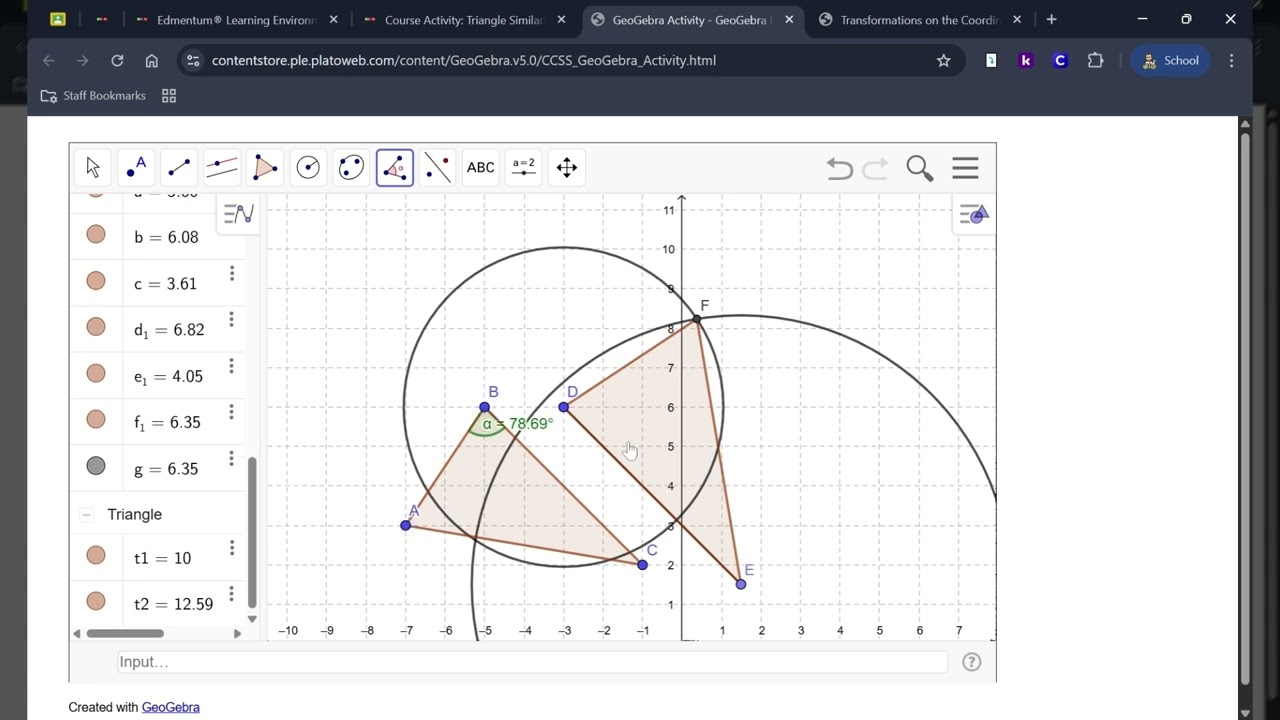Open the Staff Bookmarks folder

tap(93, 96)
